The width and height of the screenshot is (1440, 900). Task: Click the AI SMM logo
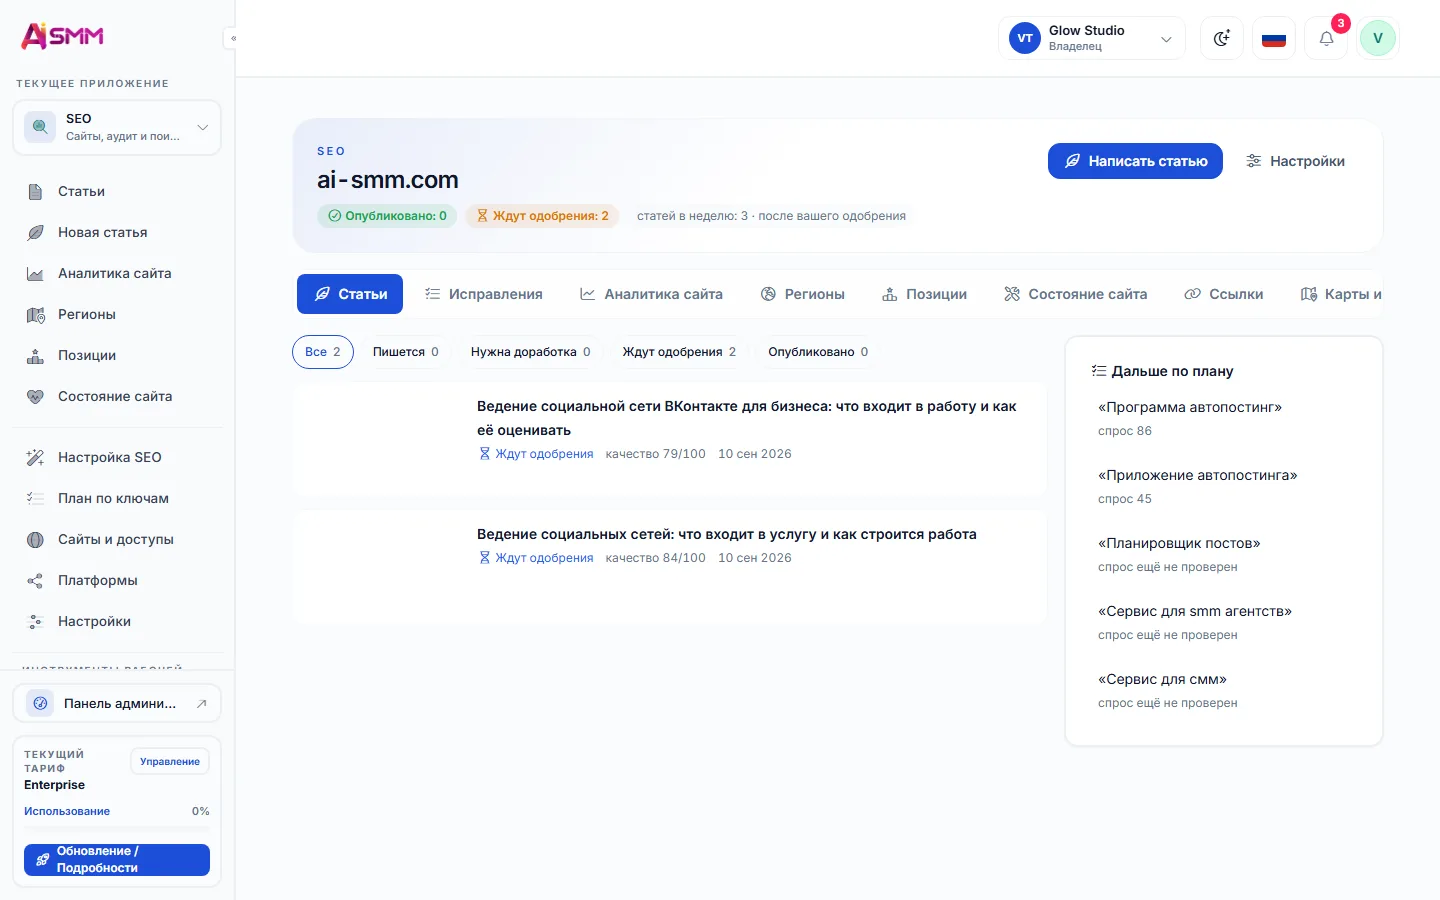[63, 36]
